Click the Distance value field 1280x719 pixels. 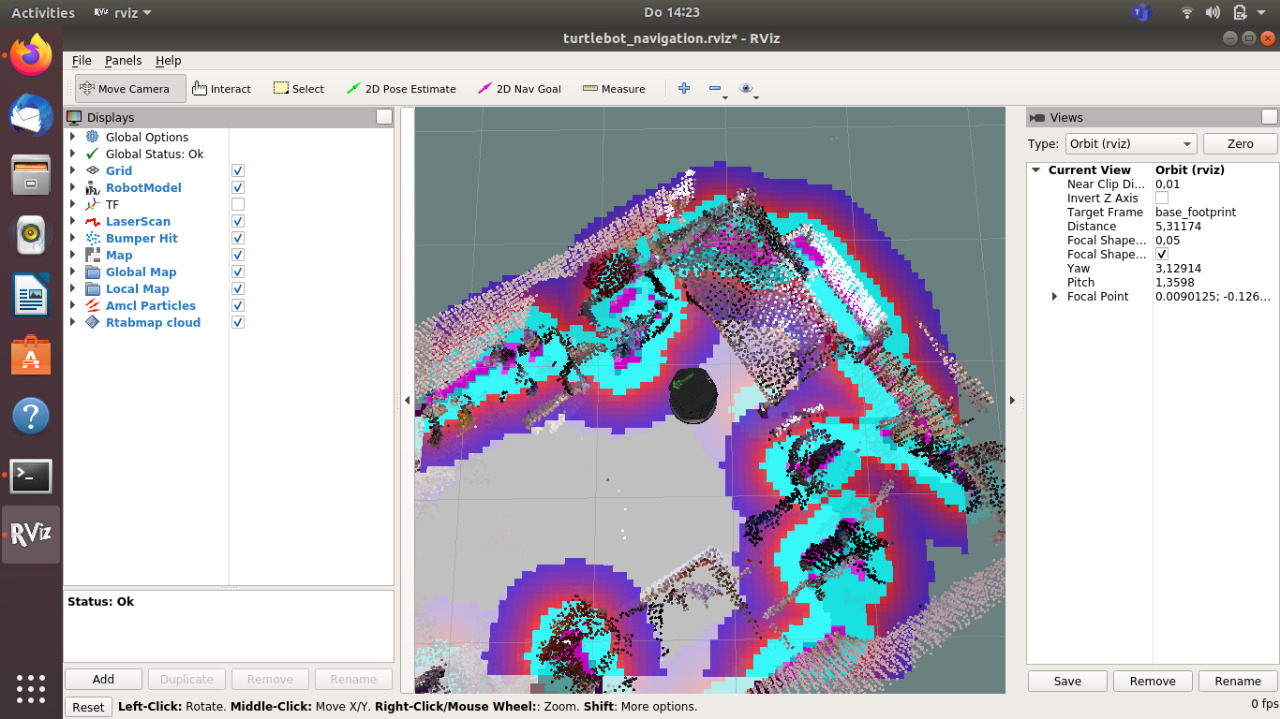coord(1212,226)
